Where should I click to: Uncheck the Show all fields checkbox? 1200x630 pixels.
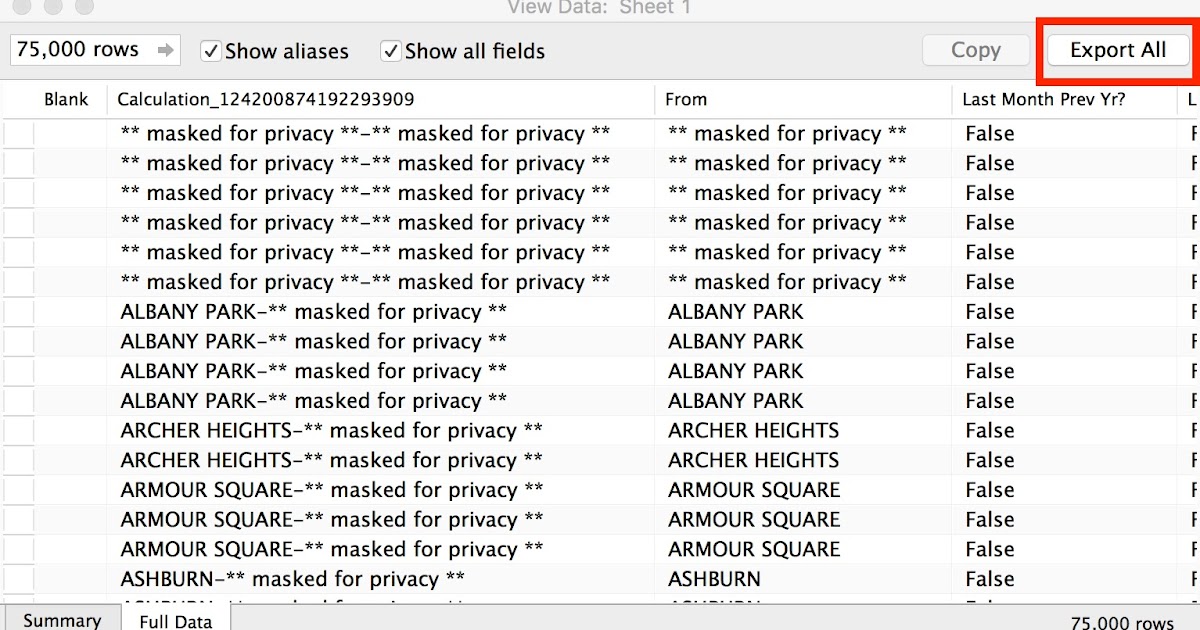coord(391,51)
